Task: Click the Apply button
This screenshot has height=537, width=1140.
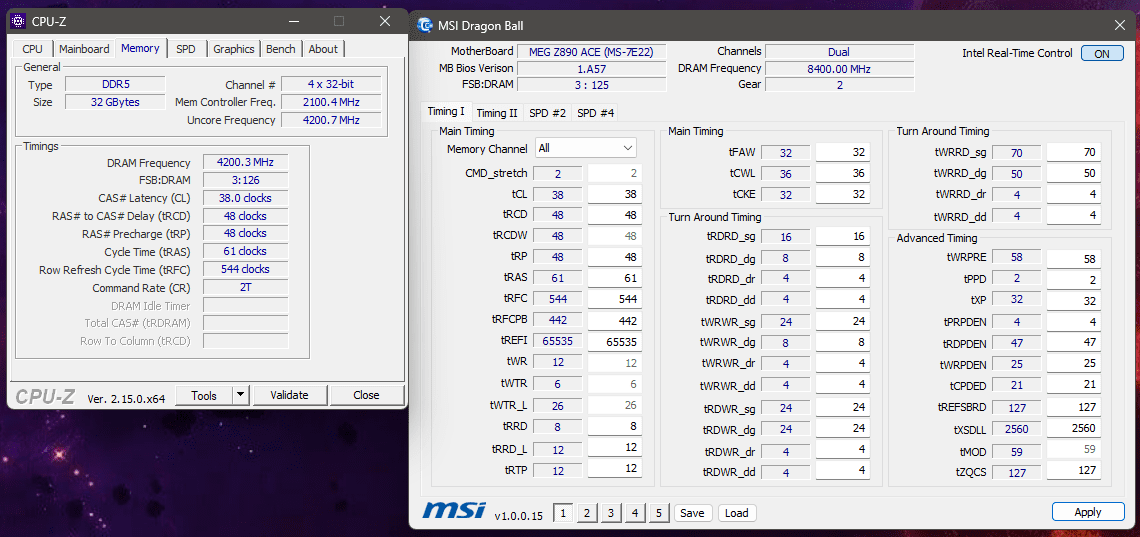Action: click(x=1087, y=512)
